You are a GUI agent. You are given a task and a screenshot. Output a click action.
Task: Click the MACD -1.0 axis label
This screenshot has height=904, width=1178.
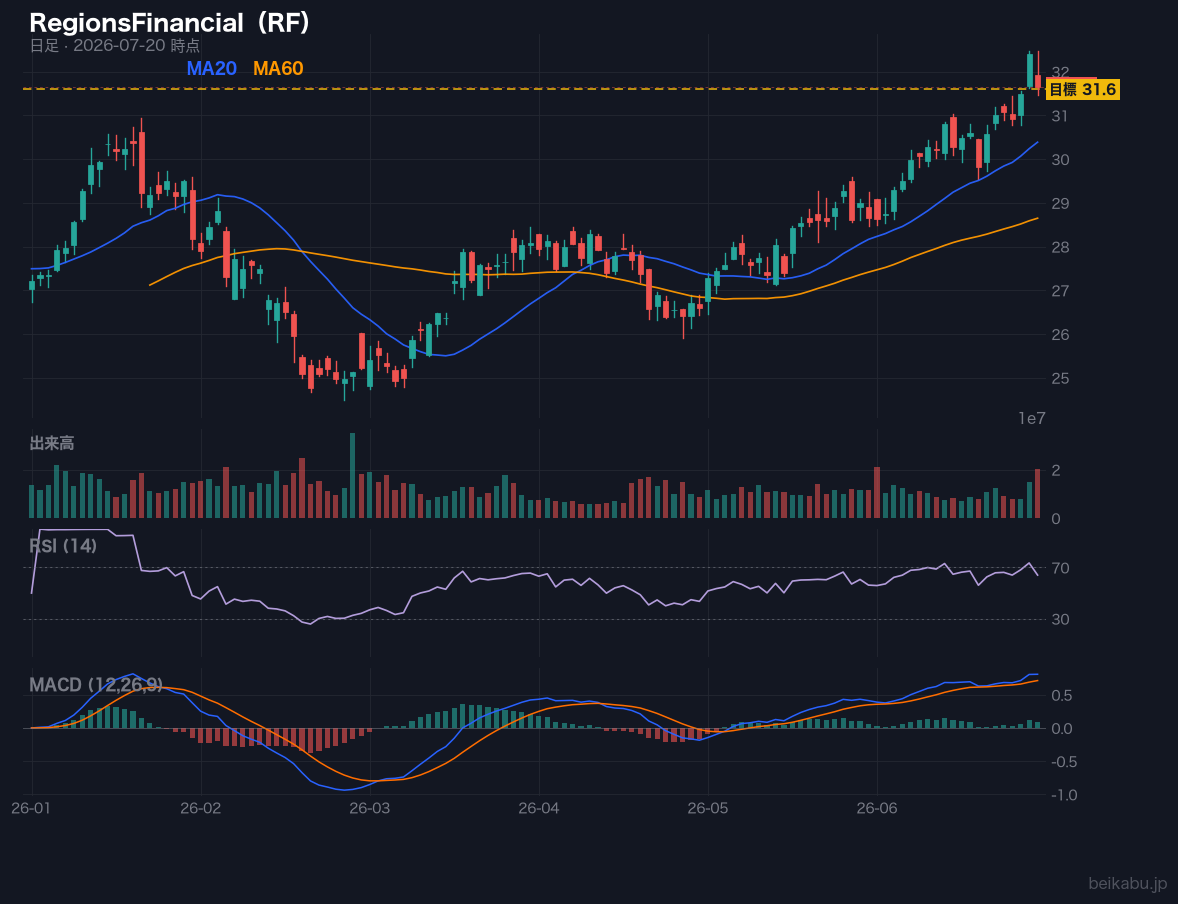tap(1064, 795)
